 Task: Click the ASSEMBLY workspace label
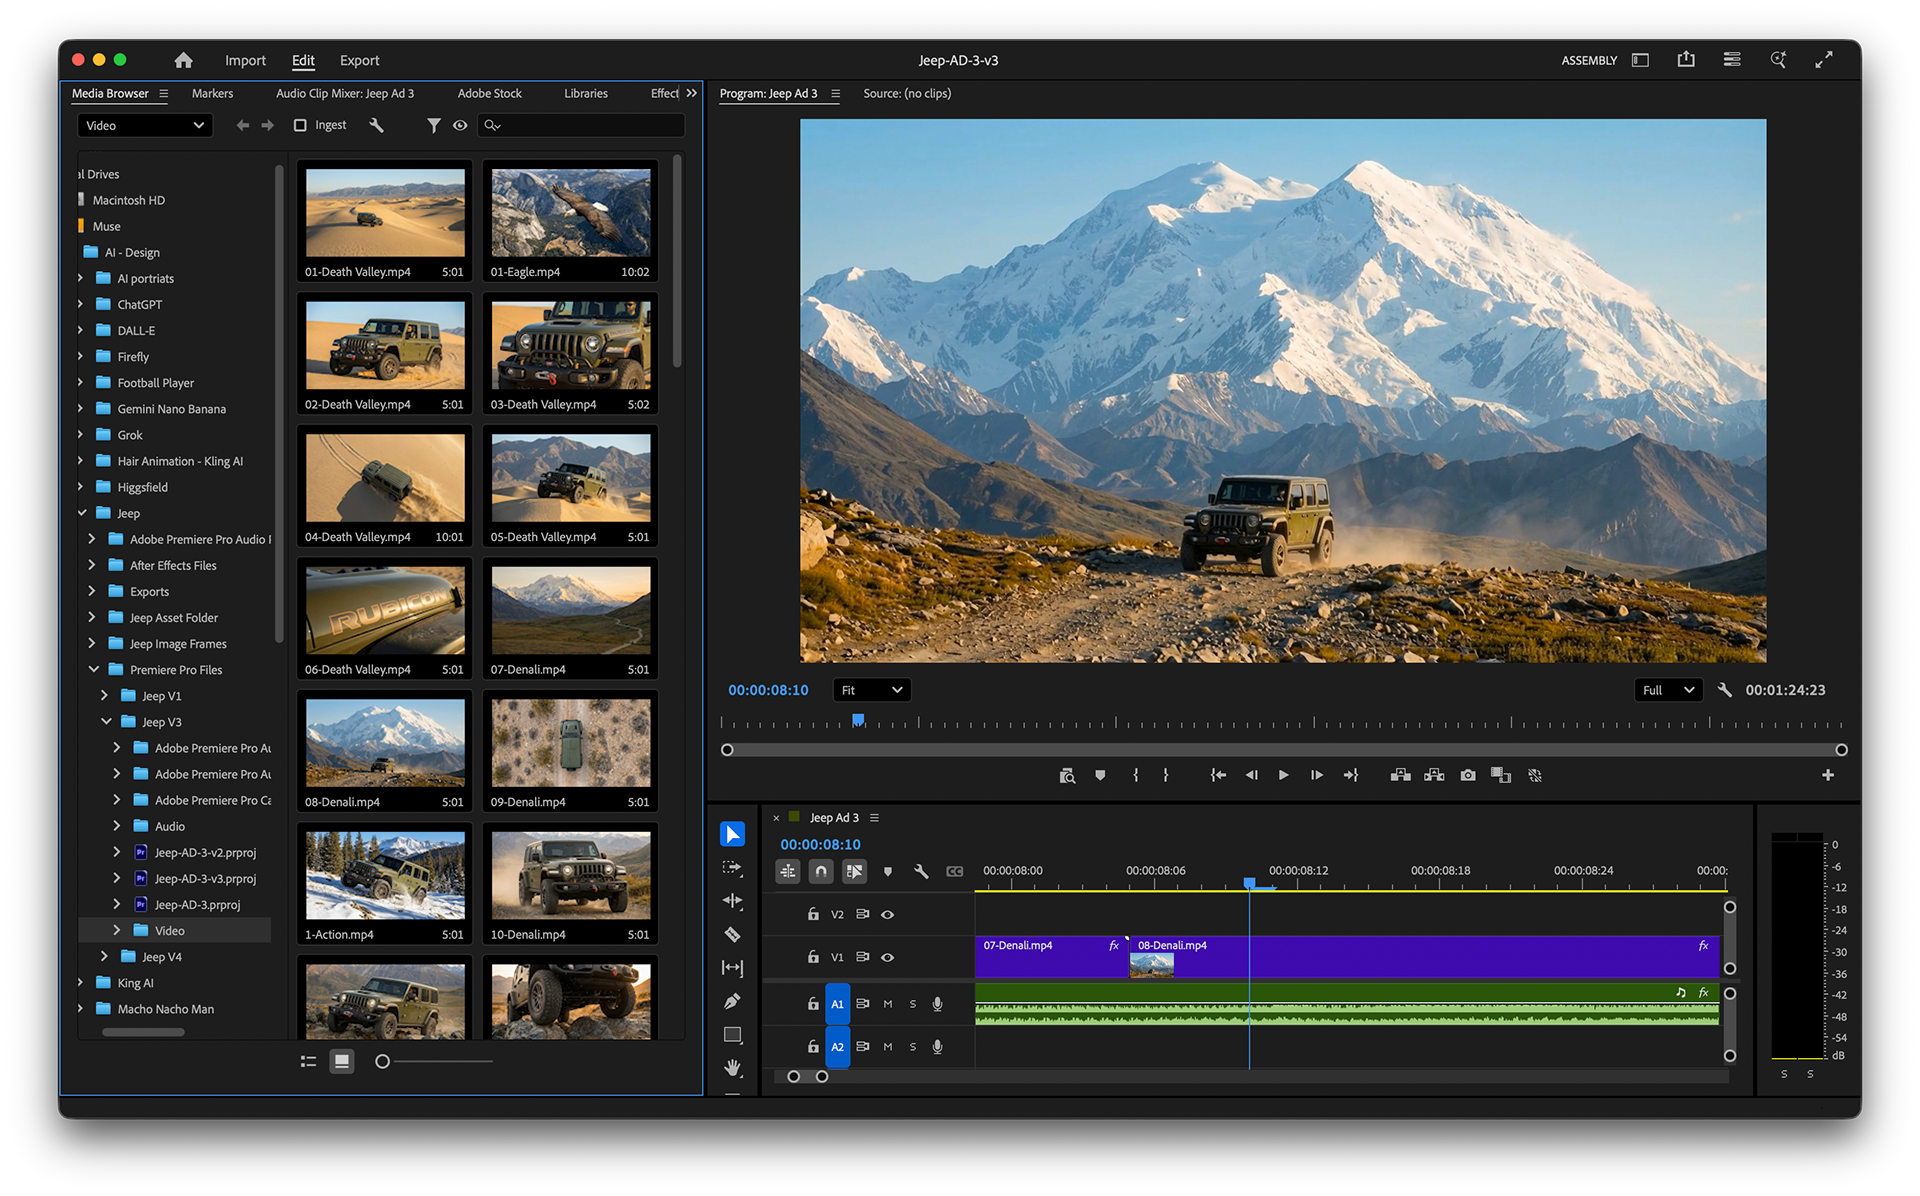(x=1588, y=60)
